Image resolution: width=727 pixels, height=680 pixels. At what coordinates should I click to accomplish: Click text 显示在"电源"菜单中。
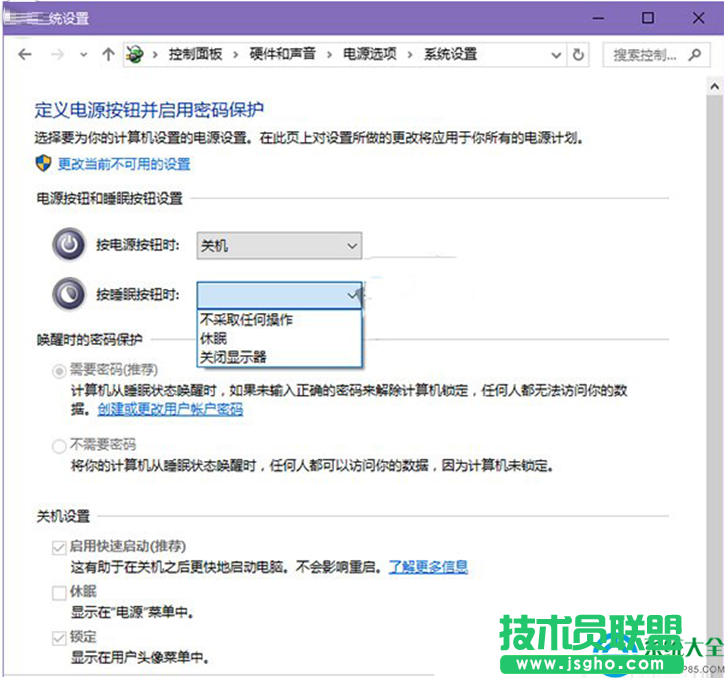pos(132,612)
